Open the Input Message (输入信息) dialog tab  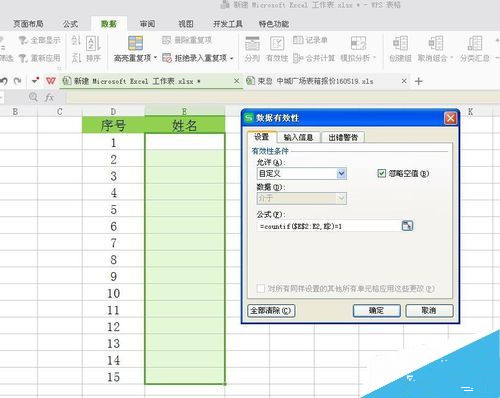click(x=298, y=137)
